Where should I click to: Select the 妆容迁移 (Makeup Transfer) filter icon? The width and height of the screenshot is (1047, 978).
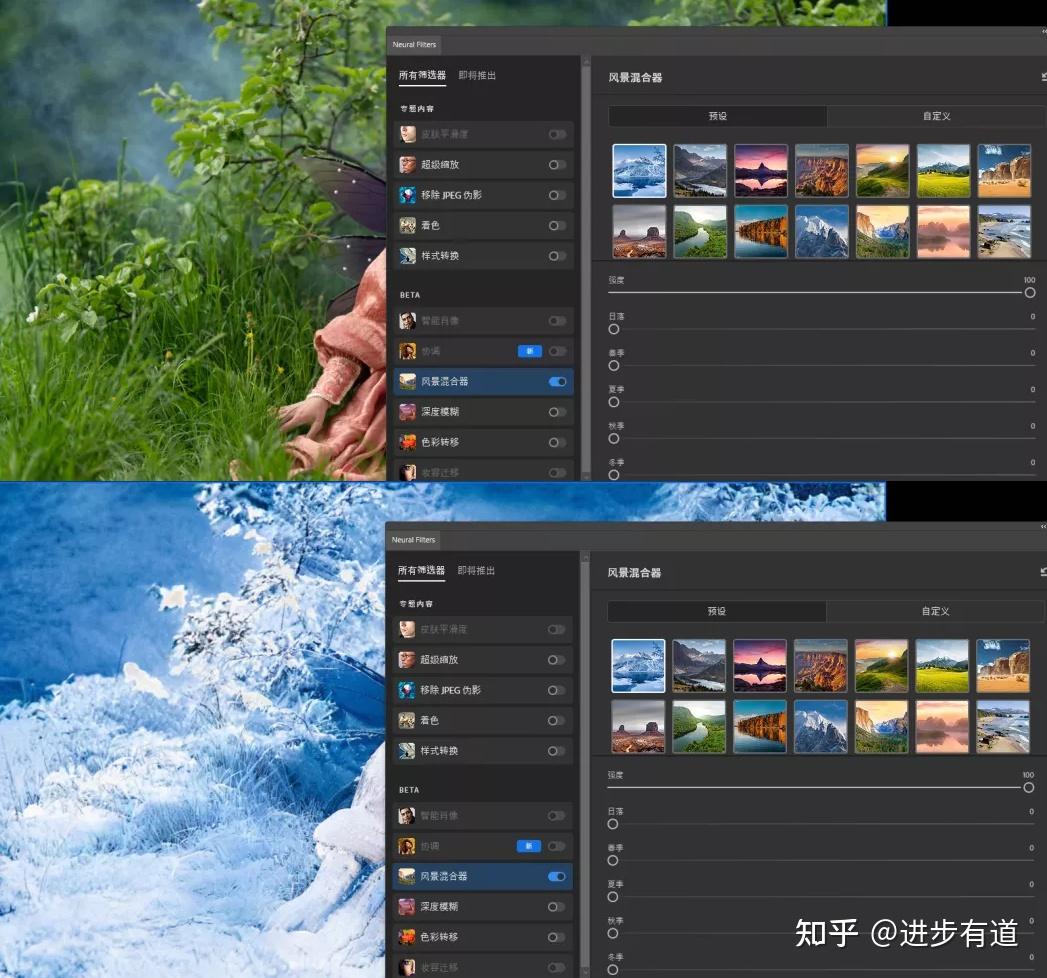408,471
